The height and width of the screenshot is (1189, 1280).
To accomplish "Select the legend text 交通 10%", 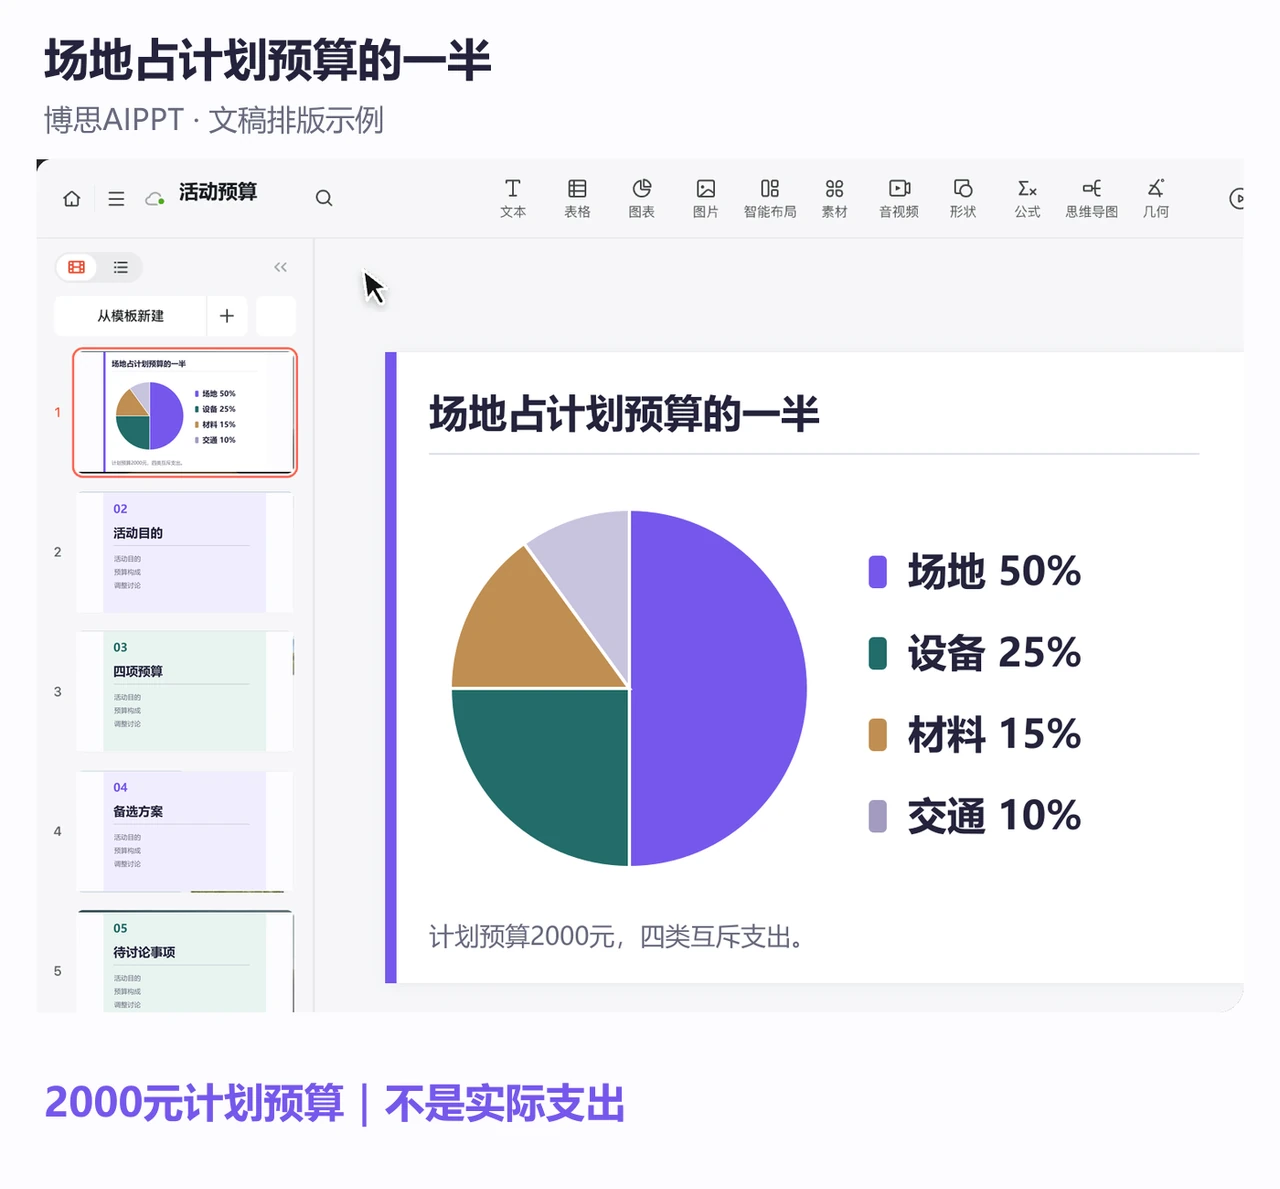I will [x=994, y=816].
